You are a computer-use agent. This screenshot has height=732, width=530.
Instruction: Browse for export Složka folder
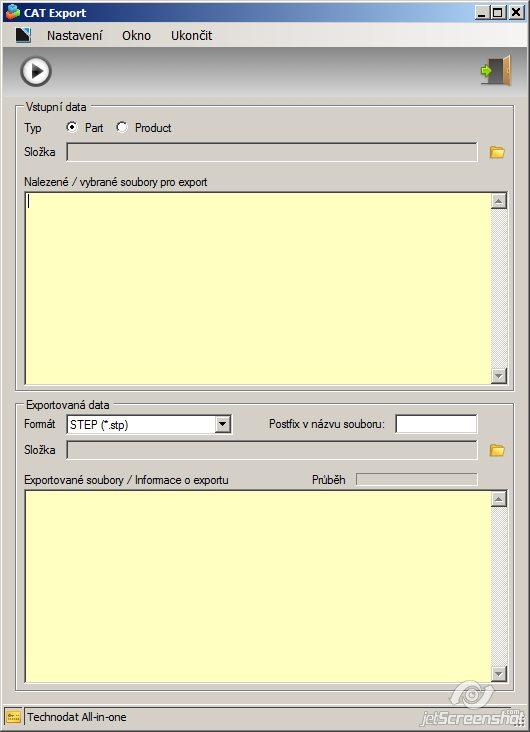[497, 450]
